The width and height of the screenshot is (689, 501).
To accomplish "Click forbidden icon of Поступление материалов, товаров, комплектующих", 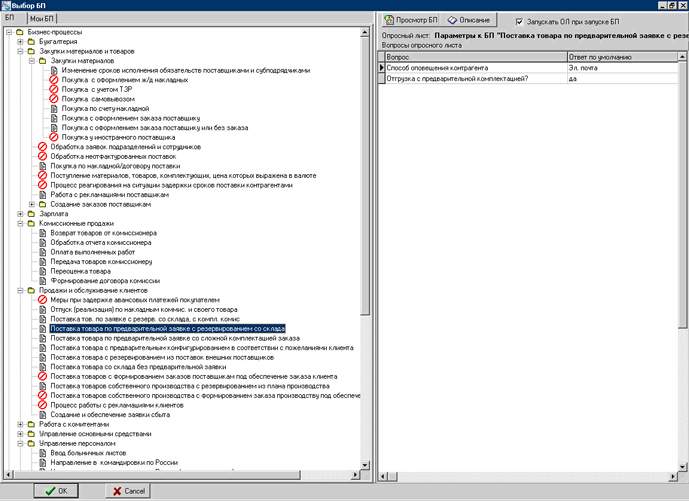I will click(42, 175).
